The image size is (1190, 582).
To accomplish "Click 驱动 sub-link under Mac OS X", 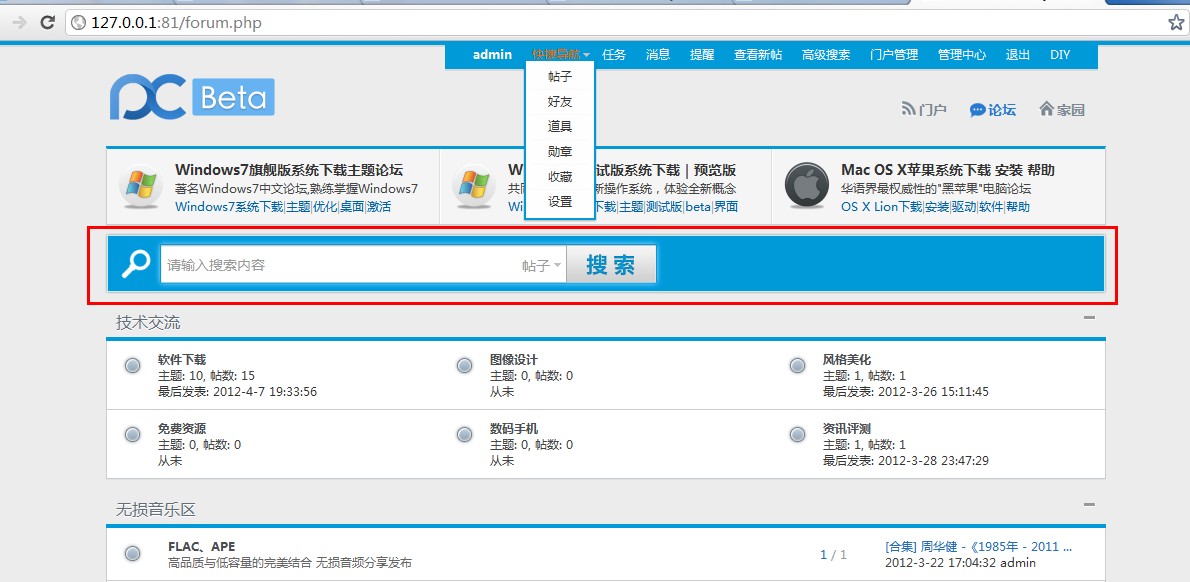I will pyautogui.click(x=964, y=206).
